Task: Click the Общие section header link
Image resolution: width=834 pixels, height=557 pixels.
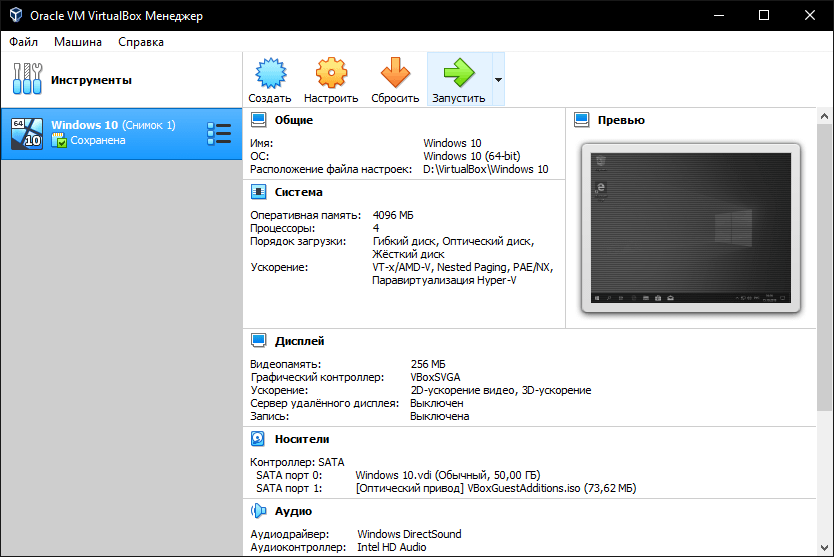Action: point(293,120)
